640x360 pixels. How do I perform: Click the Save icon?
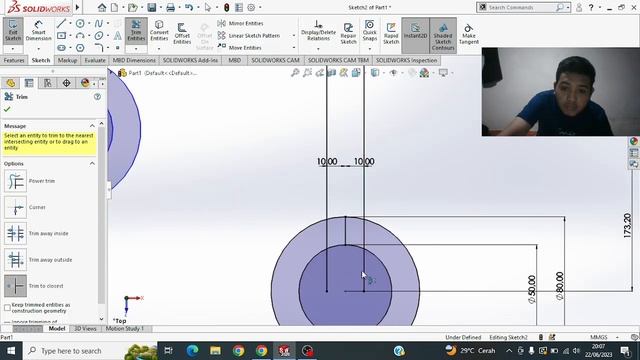(x=152, y=7)
